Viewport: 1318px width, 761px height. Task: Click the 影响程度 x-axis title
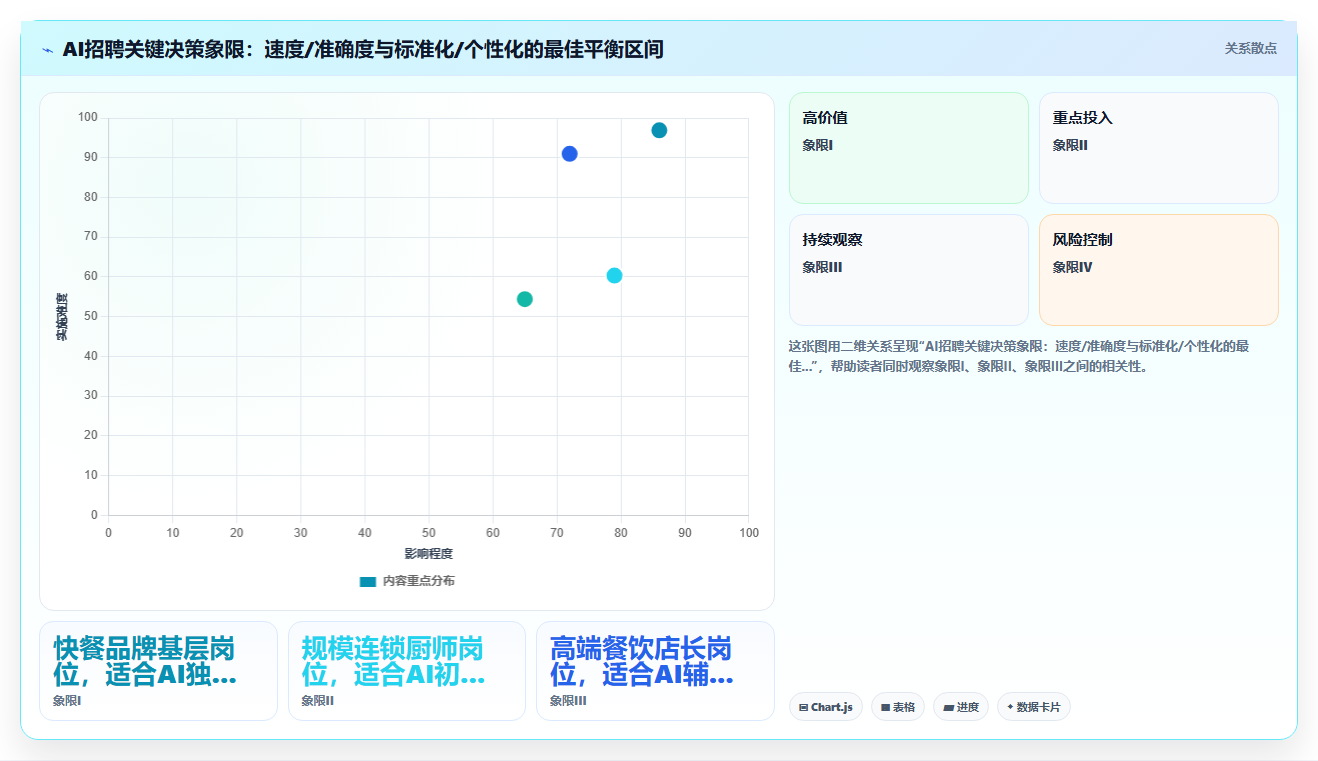coord(429,554)
